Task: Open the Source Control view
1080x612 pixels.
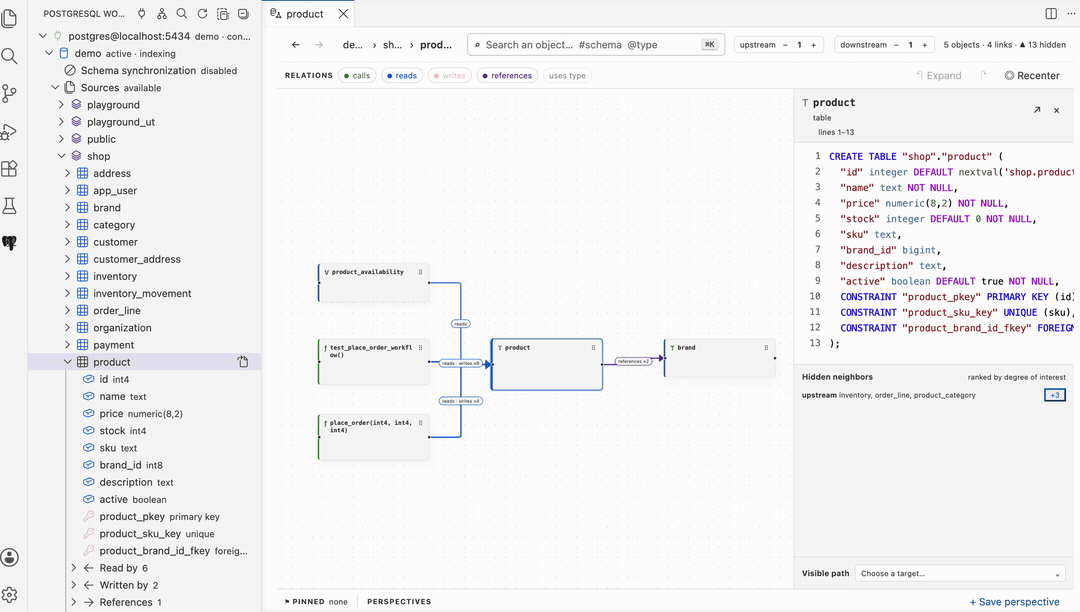Action: 10,94
